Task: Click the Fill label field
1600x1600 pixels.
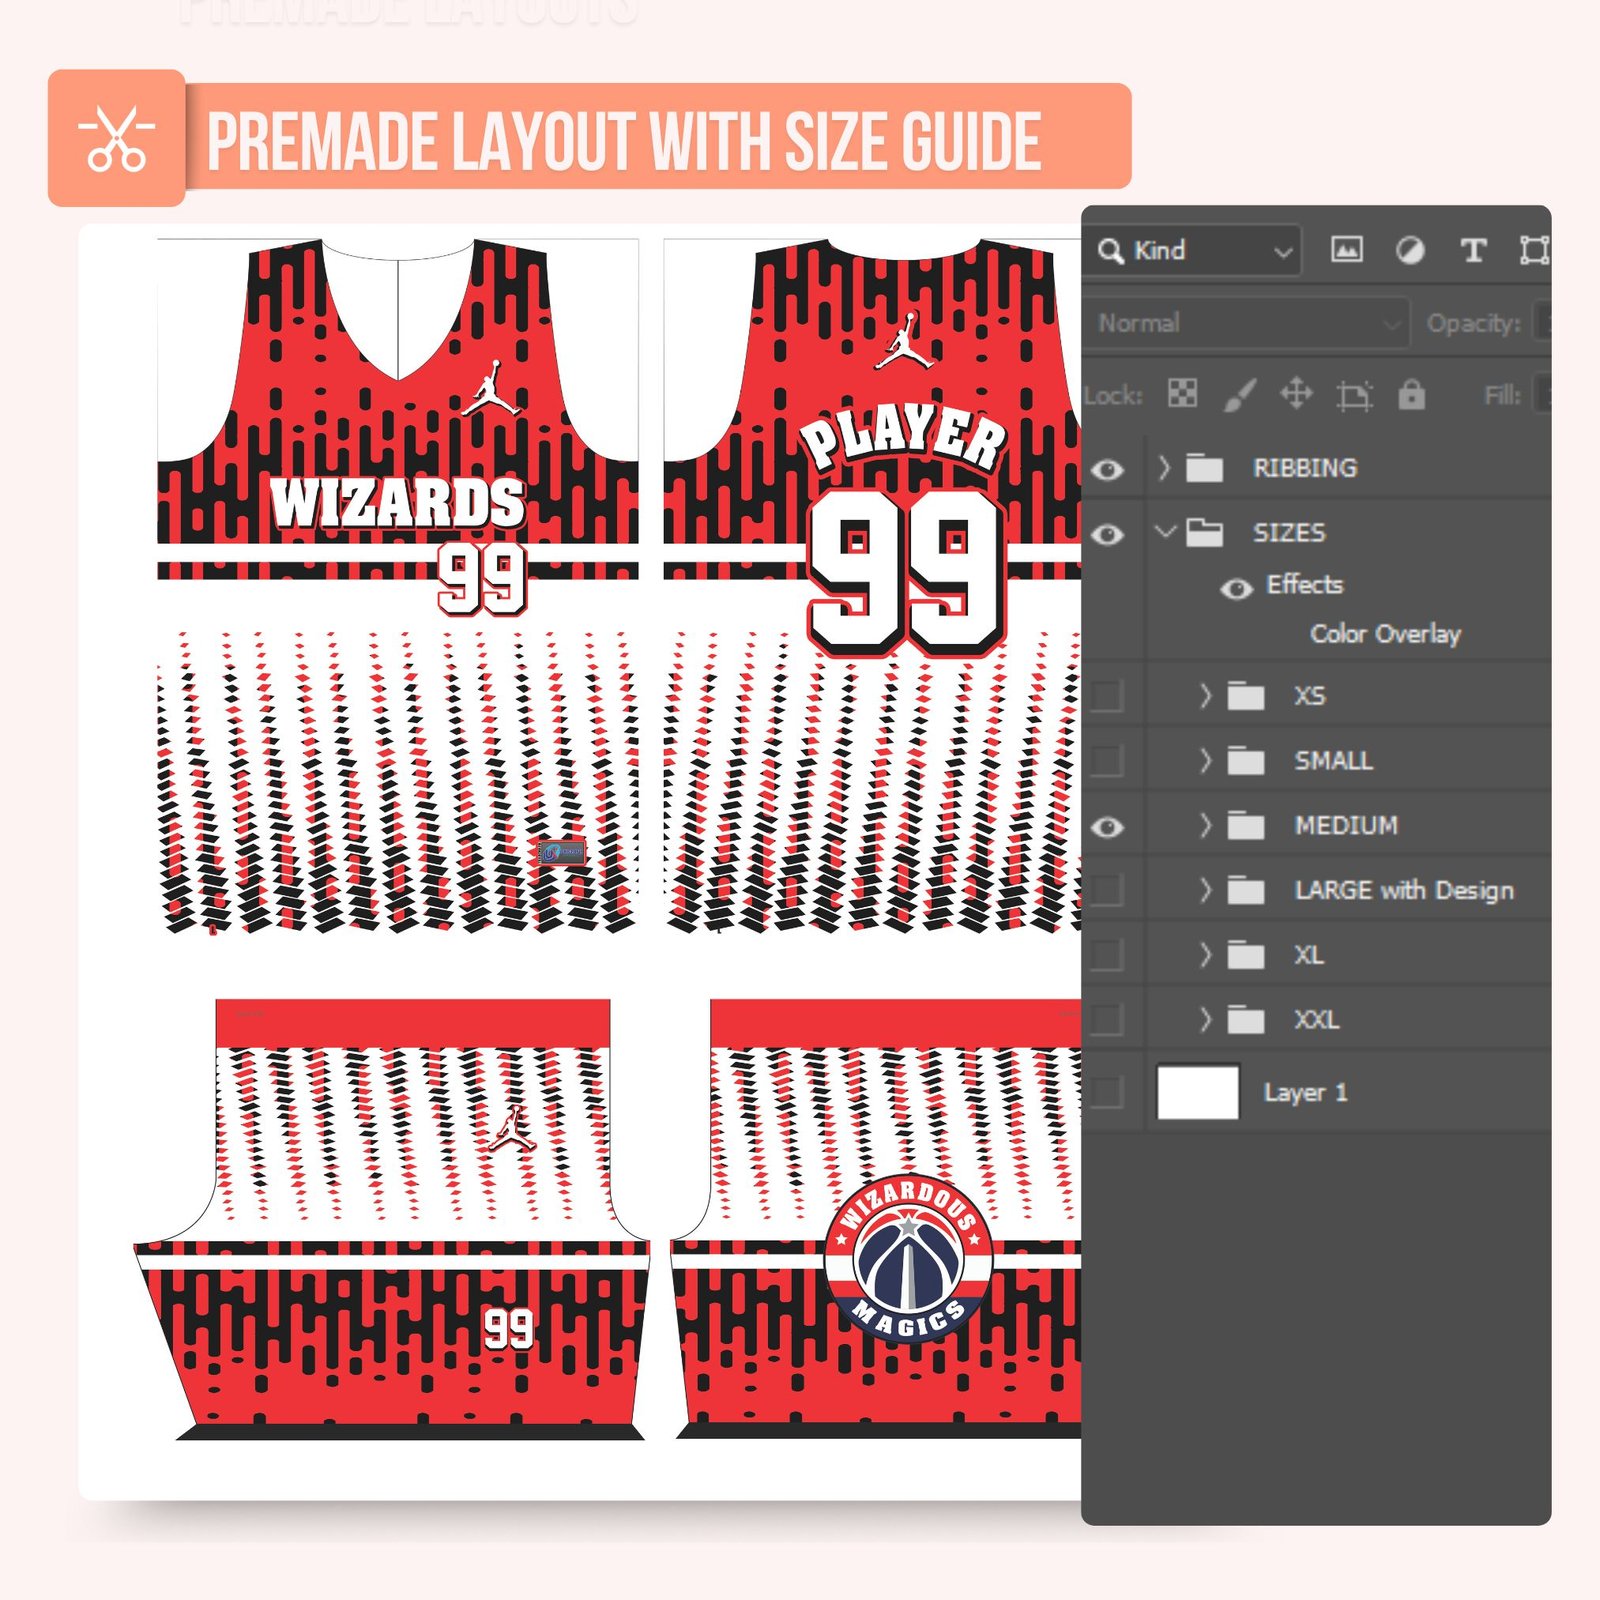Action: coord(1502,396)
